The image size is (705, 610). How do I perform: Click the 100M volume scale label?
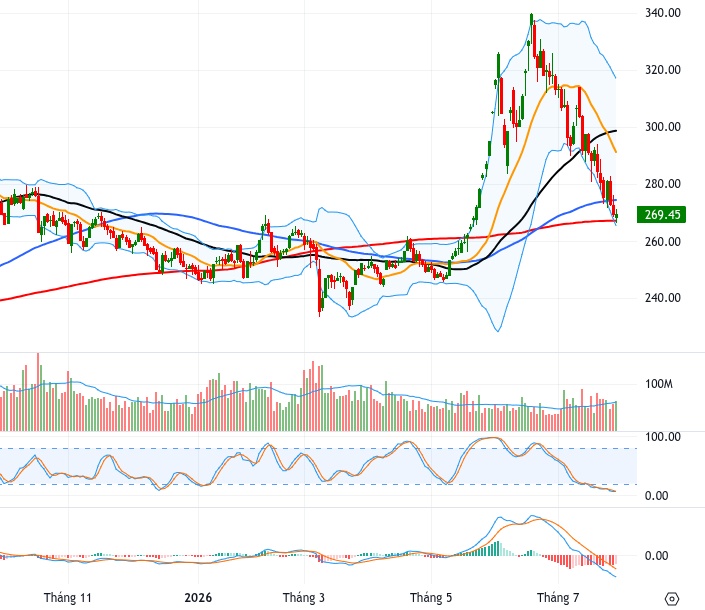tap(659, 384)
